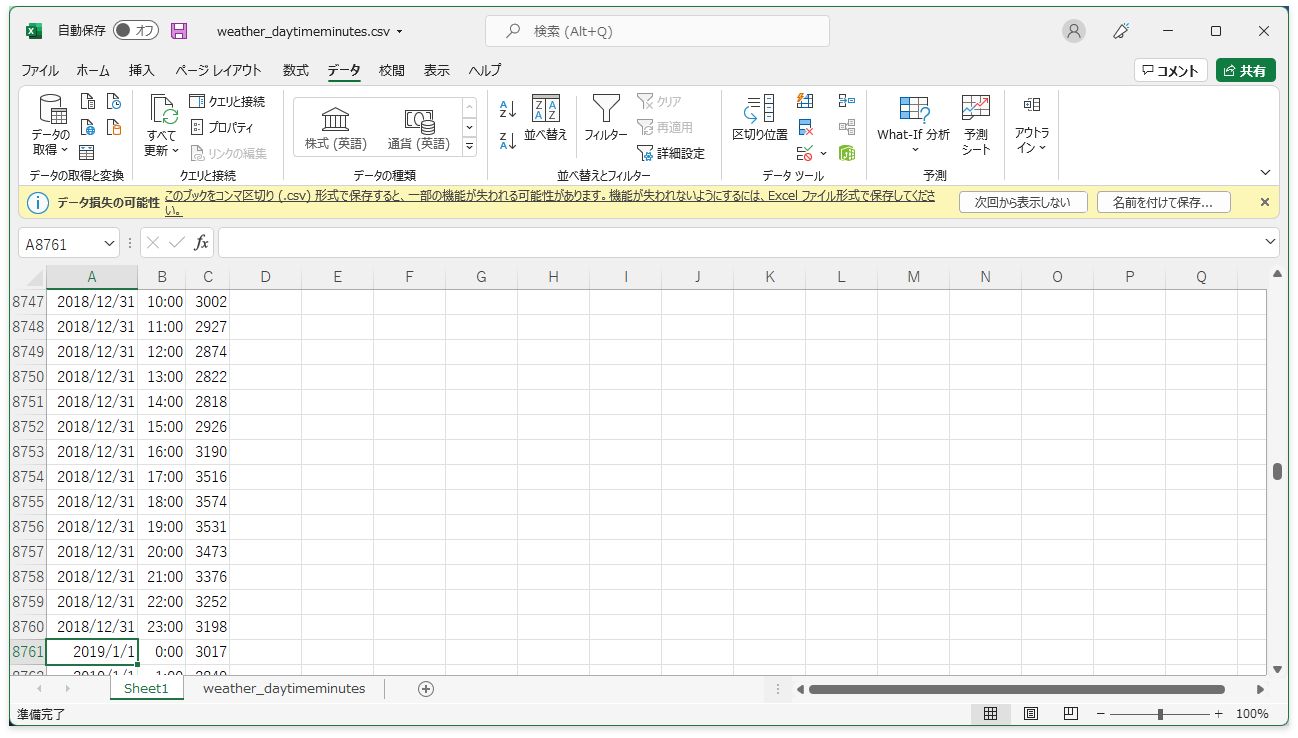Close the data loss warning bar
This screenshot has width=1298, height=738.
point(1264,202)
